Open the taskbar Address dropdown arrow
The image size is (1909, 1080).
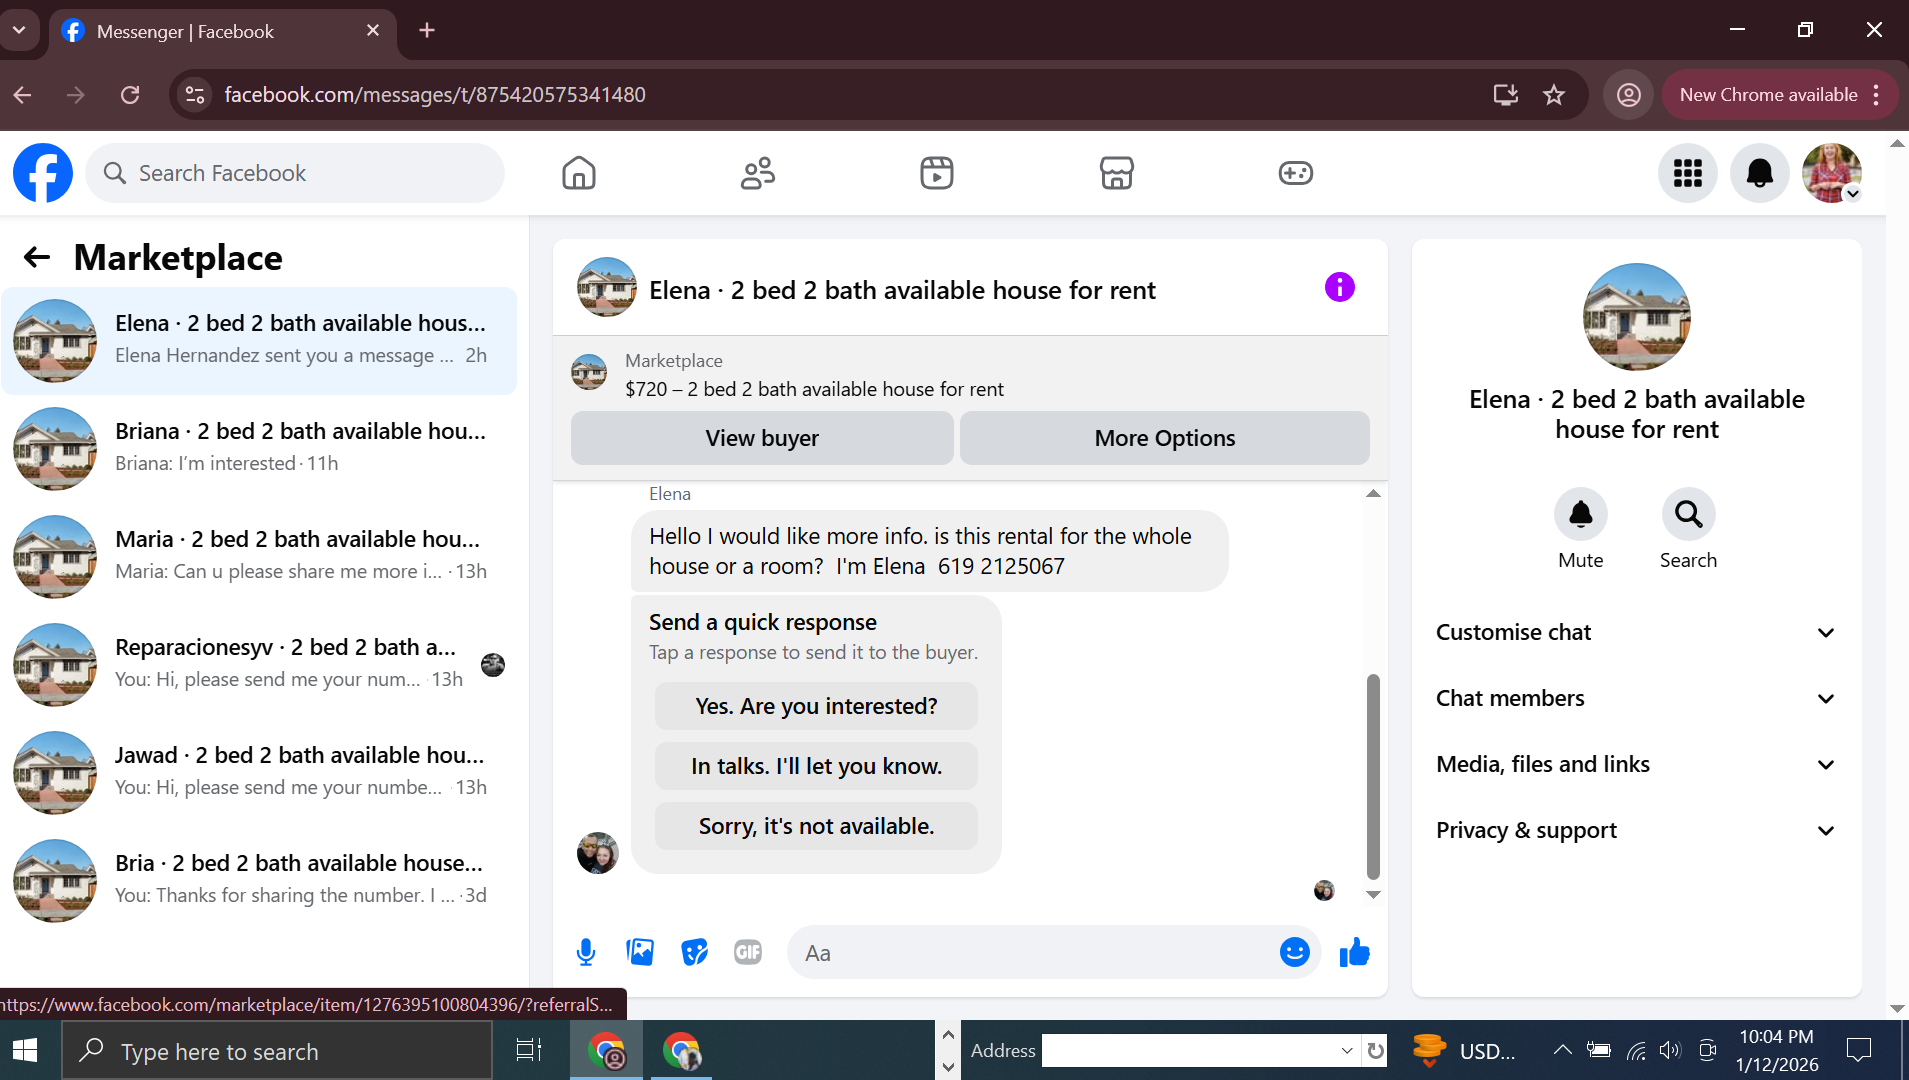[x=1346, y=1051]
